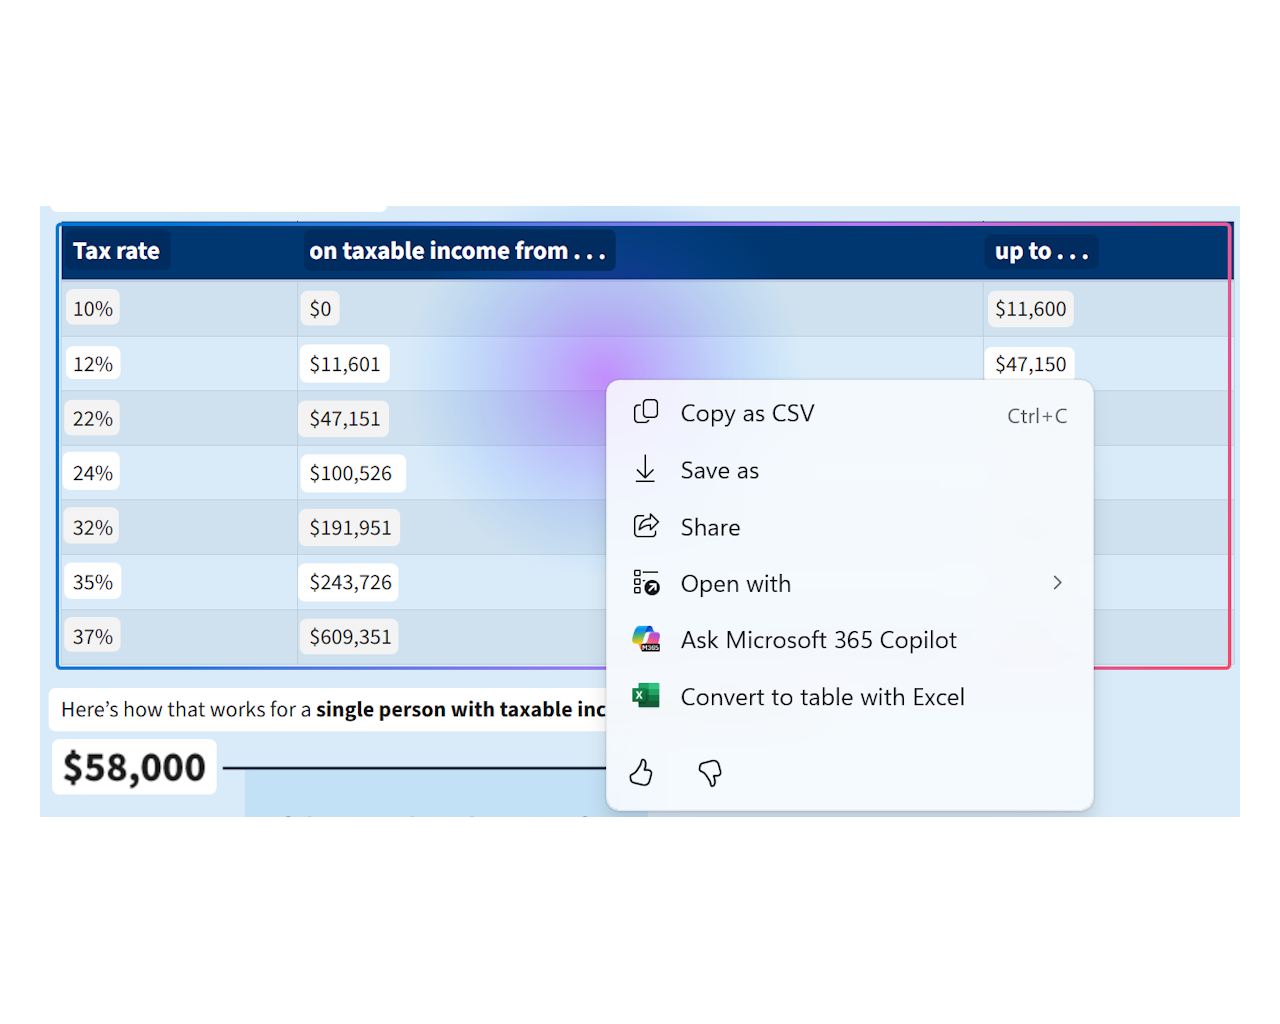This screenshot has width=1280, height=1024.
Task: Click the $58,000 income value box
Action: coord(133,766)
